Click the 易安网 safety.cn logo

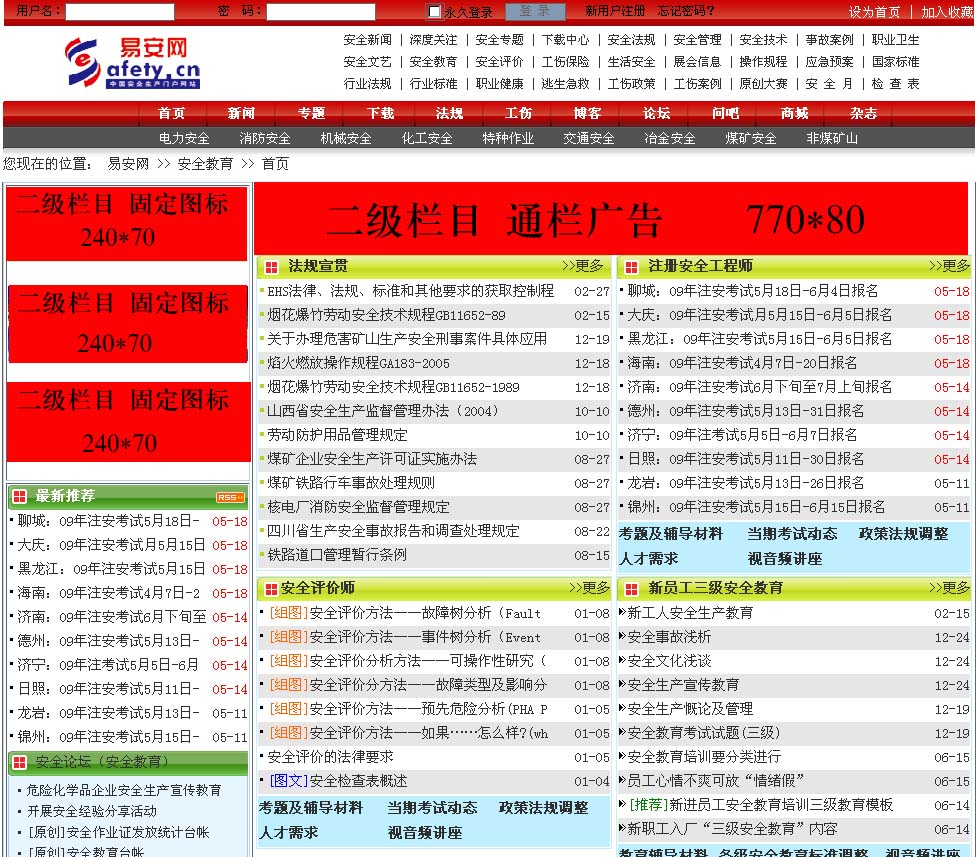pyautogui.click(x=133, y=62)
